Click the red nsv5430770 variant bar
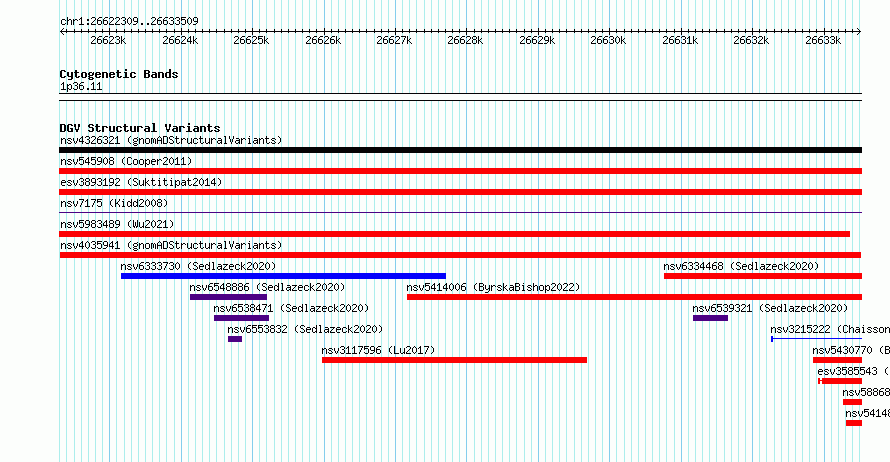Screen dimensions: 890x462 (837, 360)
